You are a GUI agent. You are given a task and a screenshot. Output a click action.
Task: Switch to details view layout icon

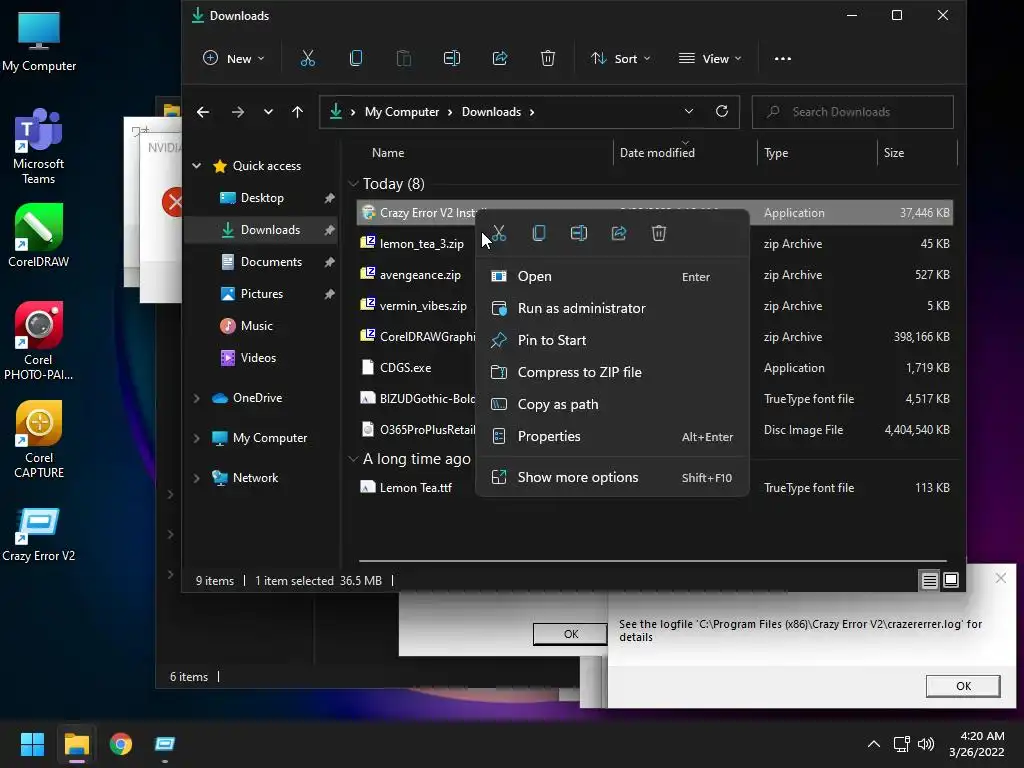click(x=929, y=580)
